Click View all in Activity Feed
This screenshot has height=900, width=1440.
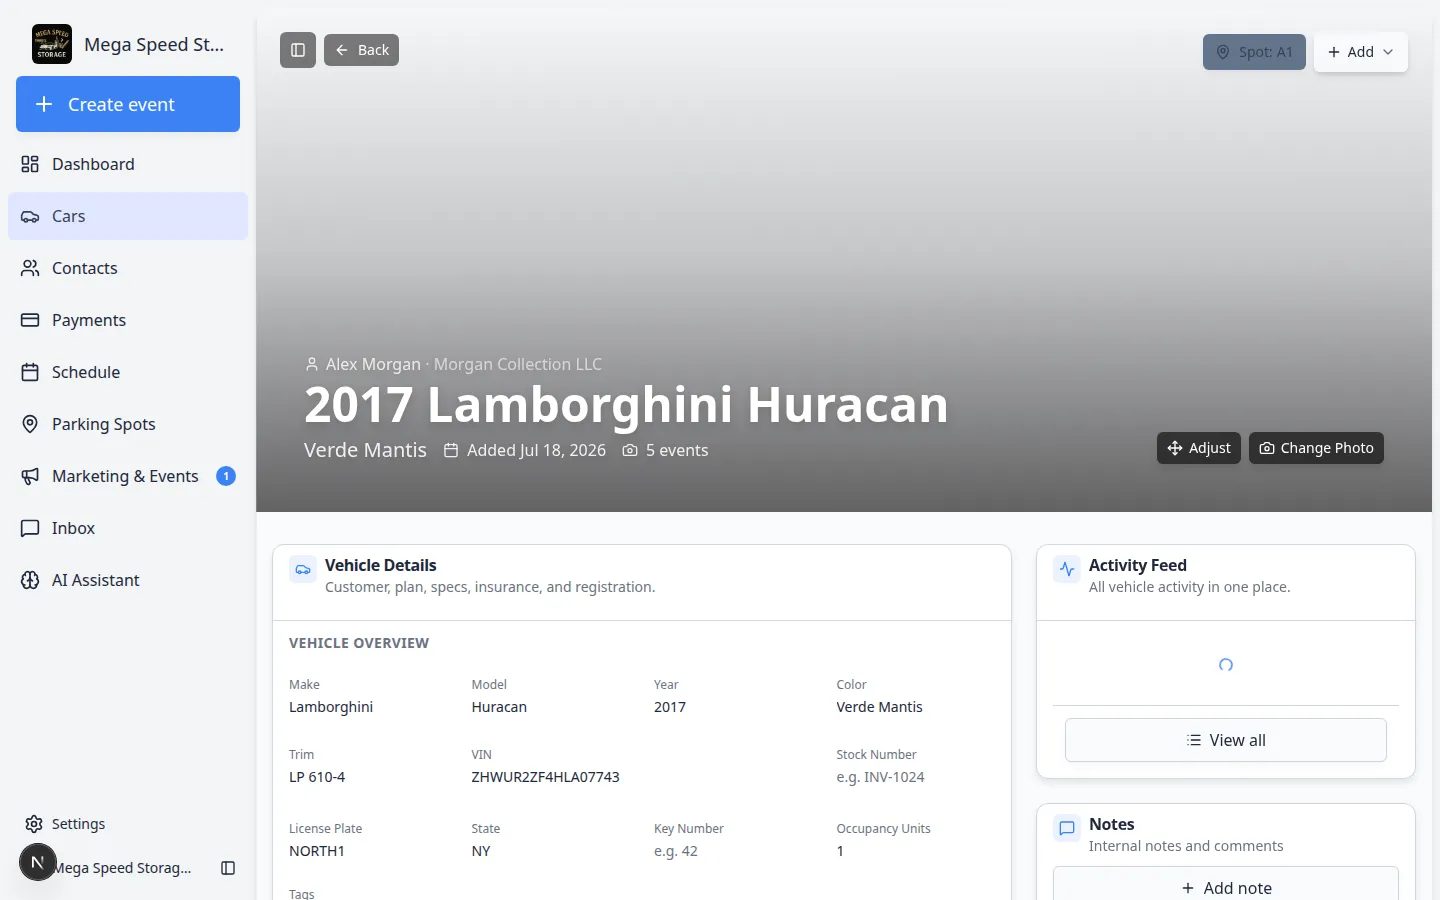(x=1226, y=740)
